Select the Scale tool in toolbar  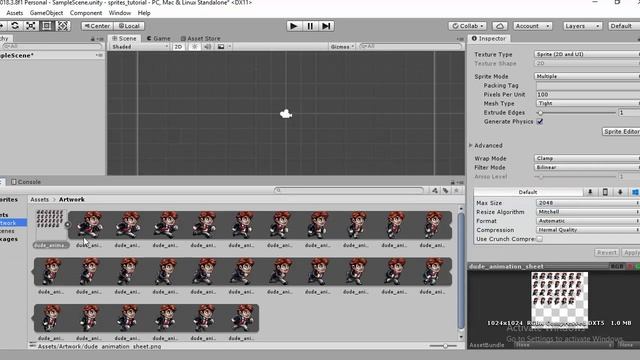pyautogui.click(x=31, y=26)
